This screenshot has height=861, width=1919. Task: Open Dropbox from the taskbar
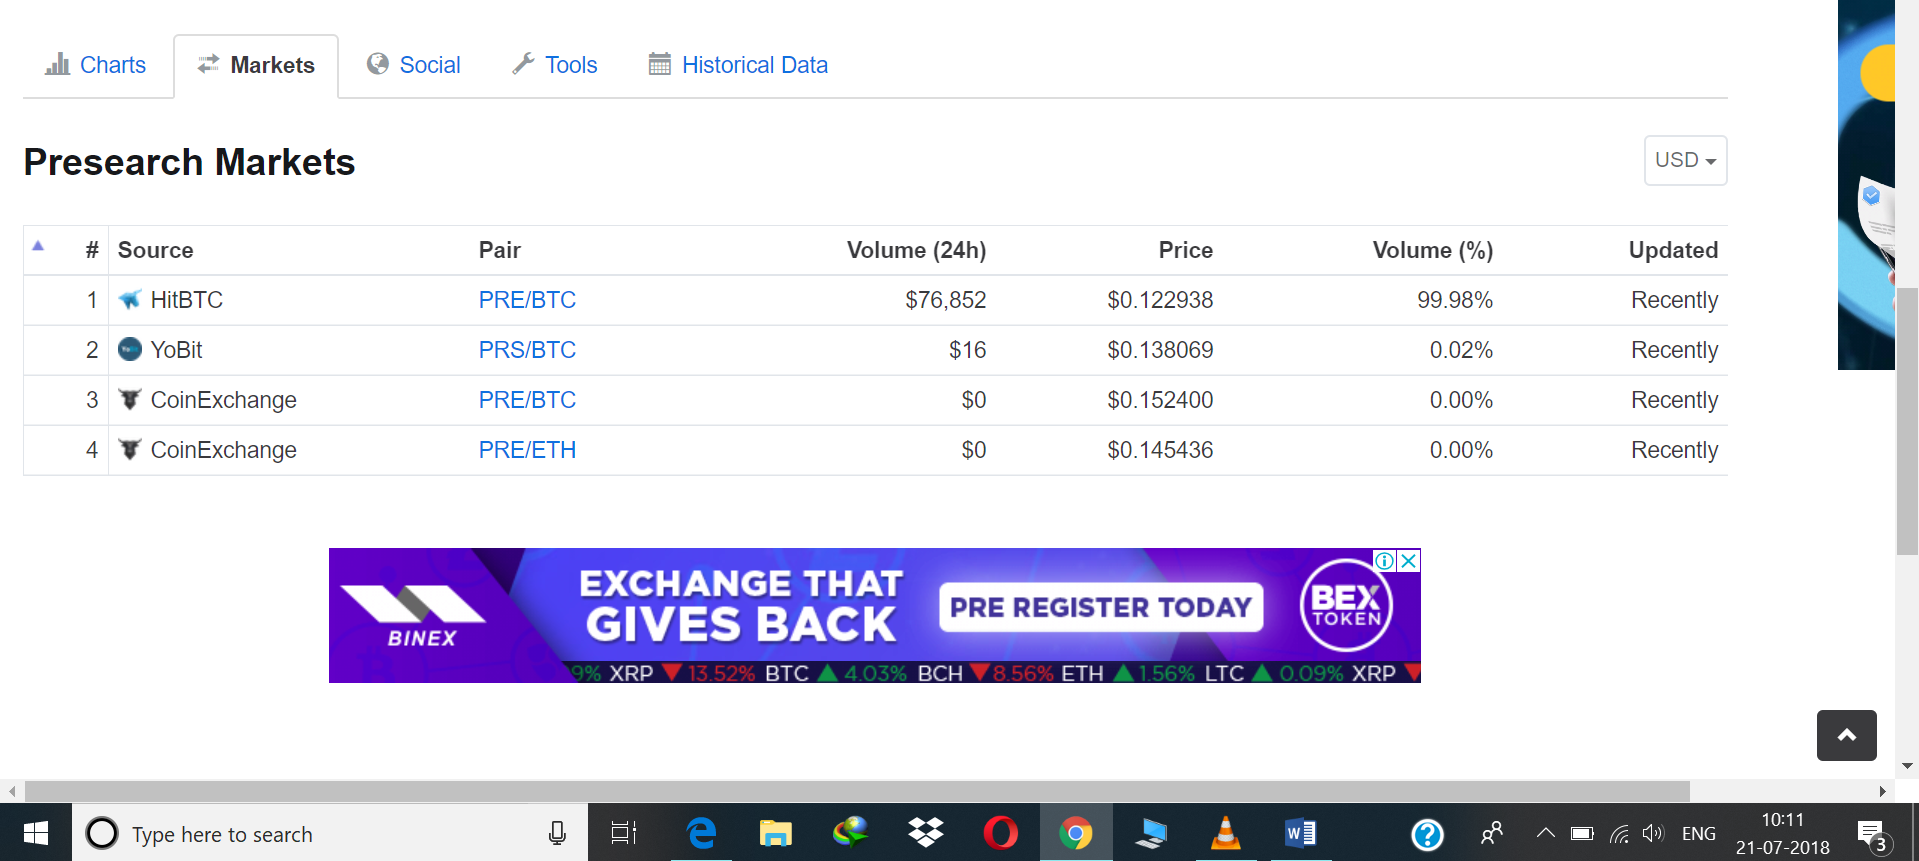pos(926,832)
